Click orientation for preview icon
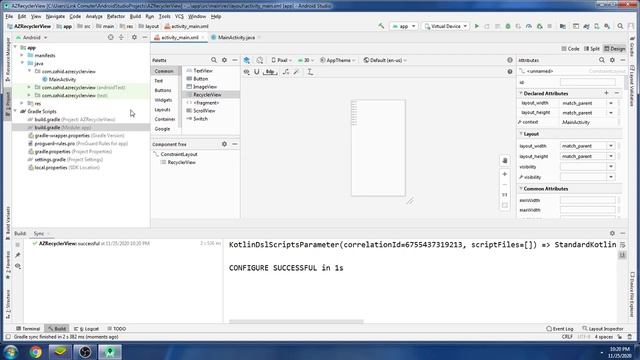 [x=260, y=60]
